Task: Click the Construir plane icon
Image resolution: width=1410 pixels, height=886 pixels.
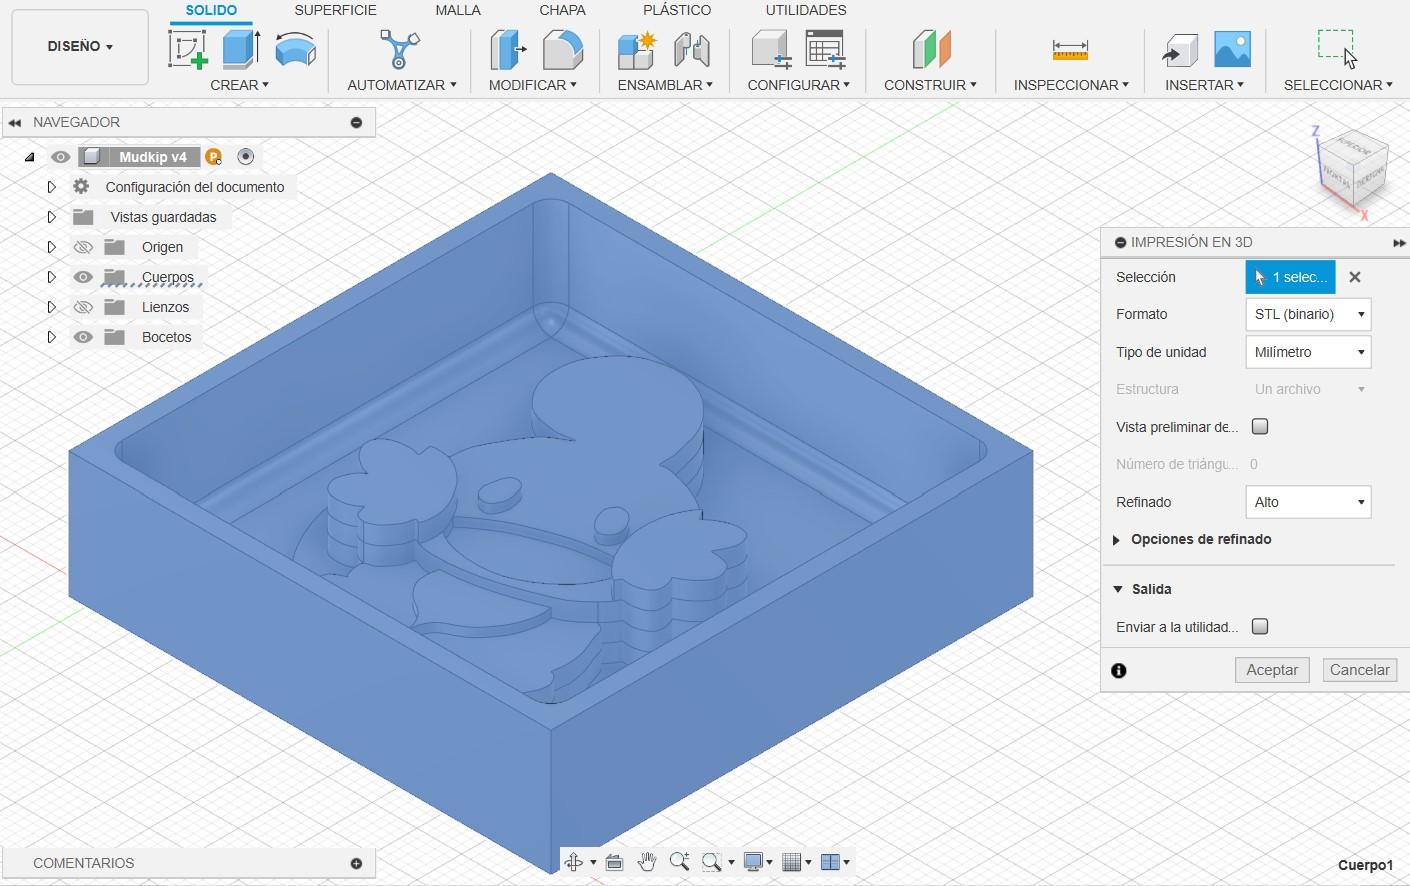Action: 931,49
